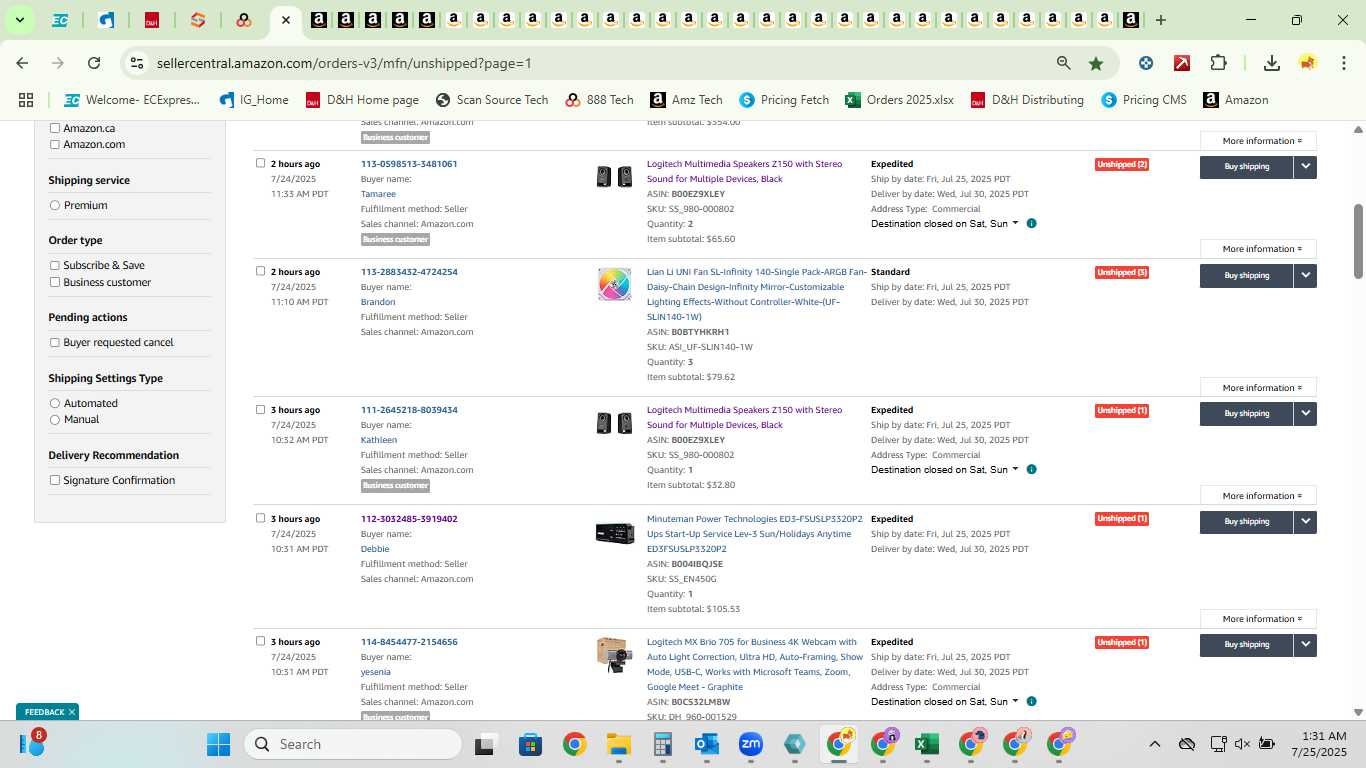Click info icon on Tamaree's destination closed

pos(1031,224)
